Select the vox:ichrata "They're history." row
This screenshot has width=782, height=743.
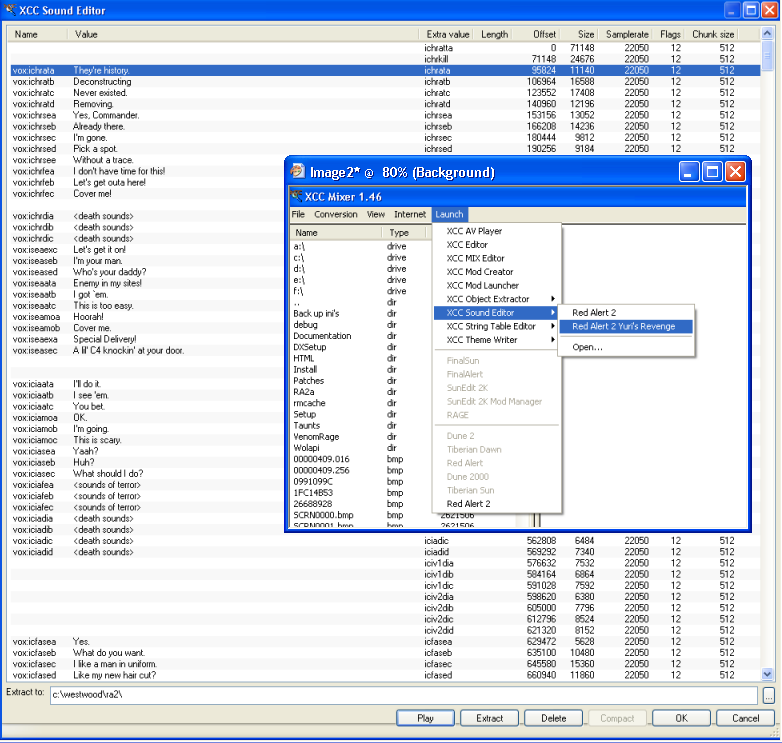point(385,70)
